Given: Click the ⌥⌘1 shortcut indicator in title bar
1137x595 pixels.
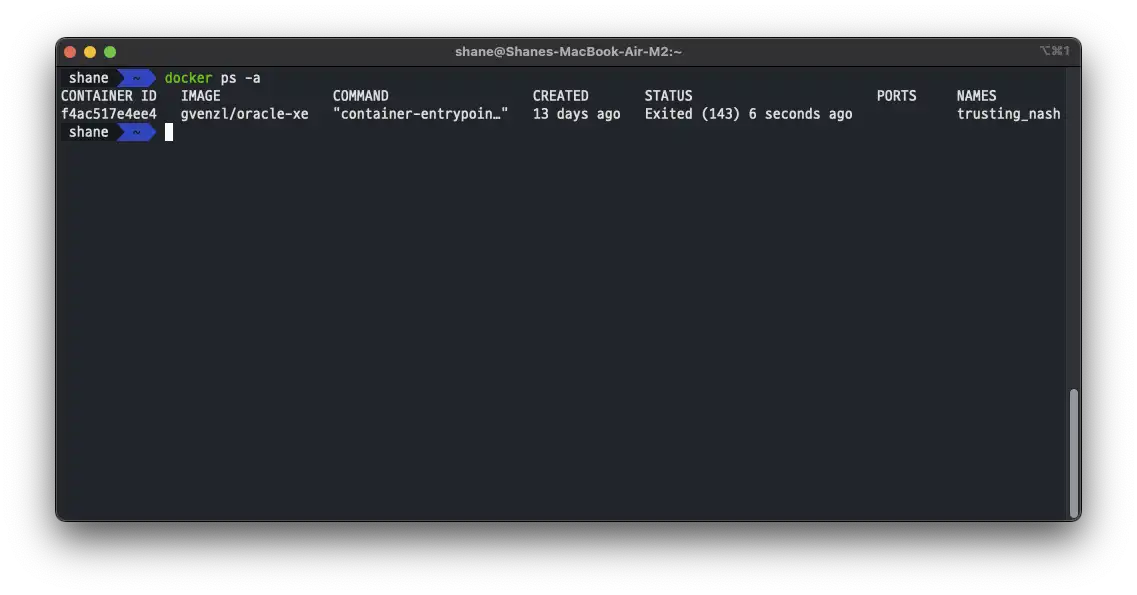Looking at the screenshot, I should click(x=1054, y=51).
